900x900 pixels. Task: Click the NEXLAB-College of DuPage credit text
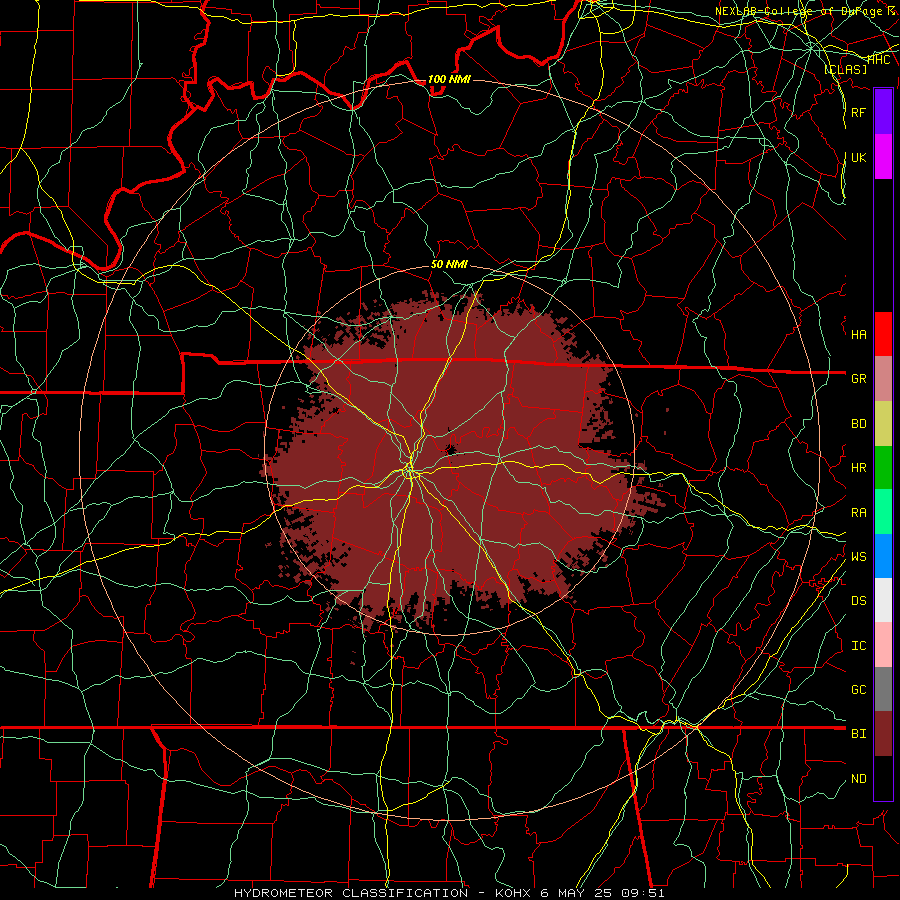[805, 11]
